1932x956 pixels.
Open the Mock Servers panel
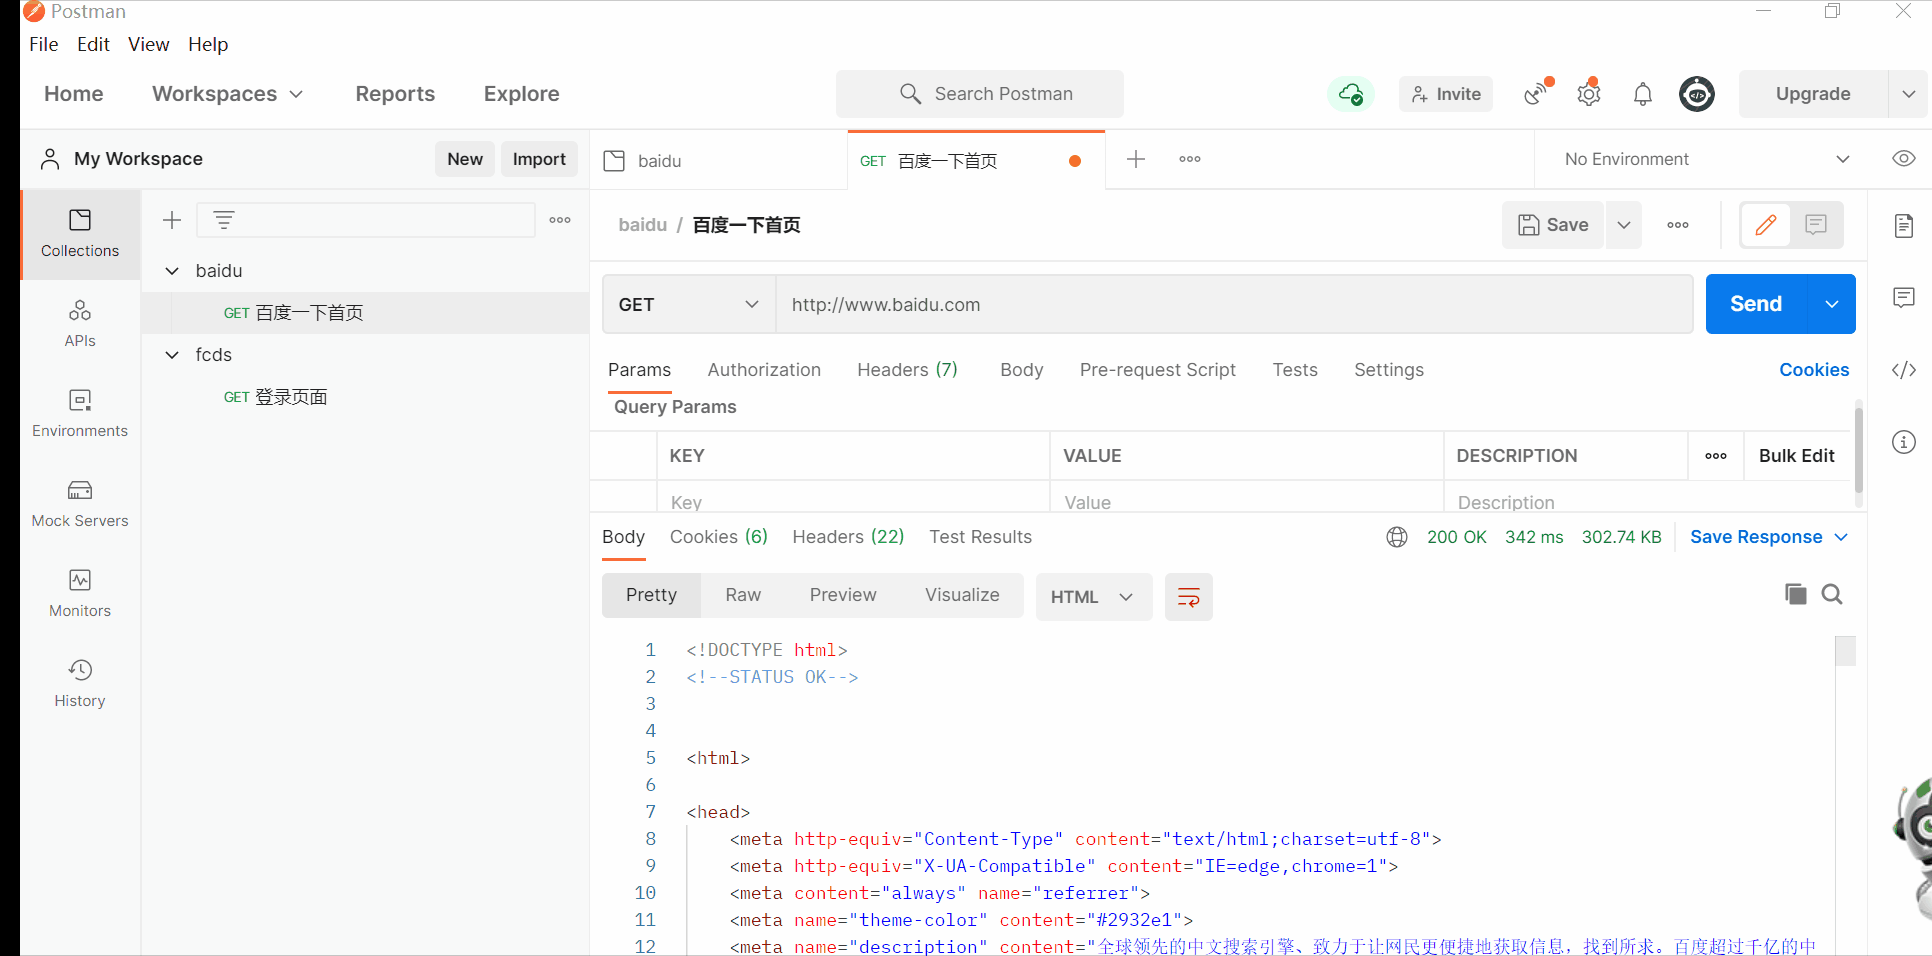click(80, 504)
